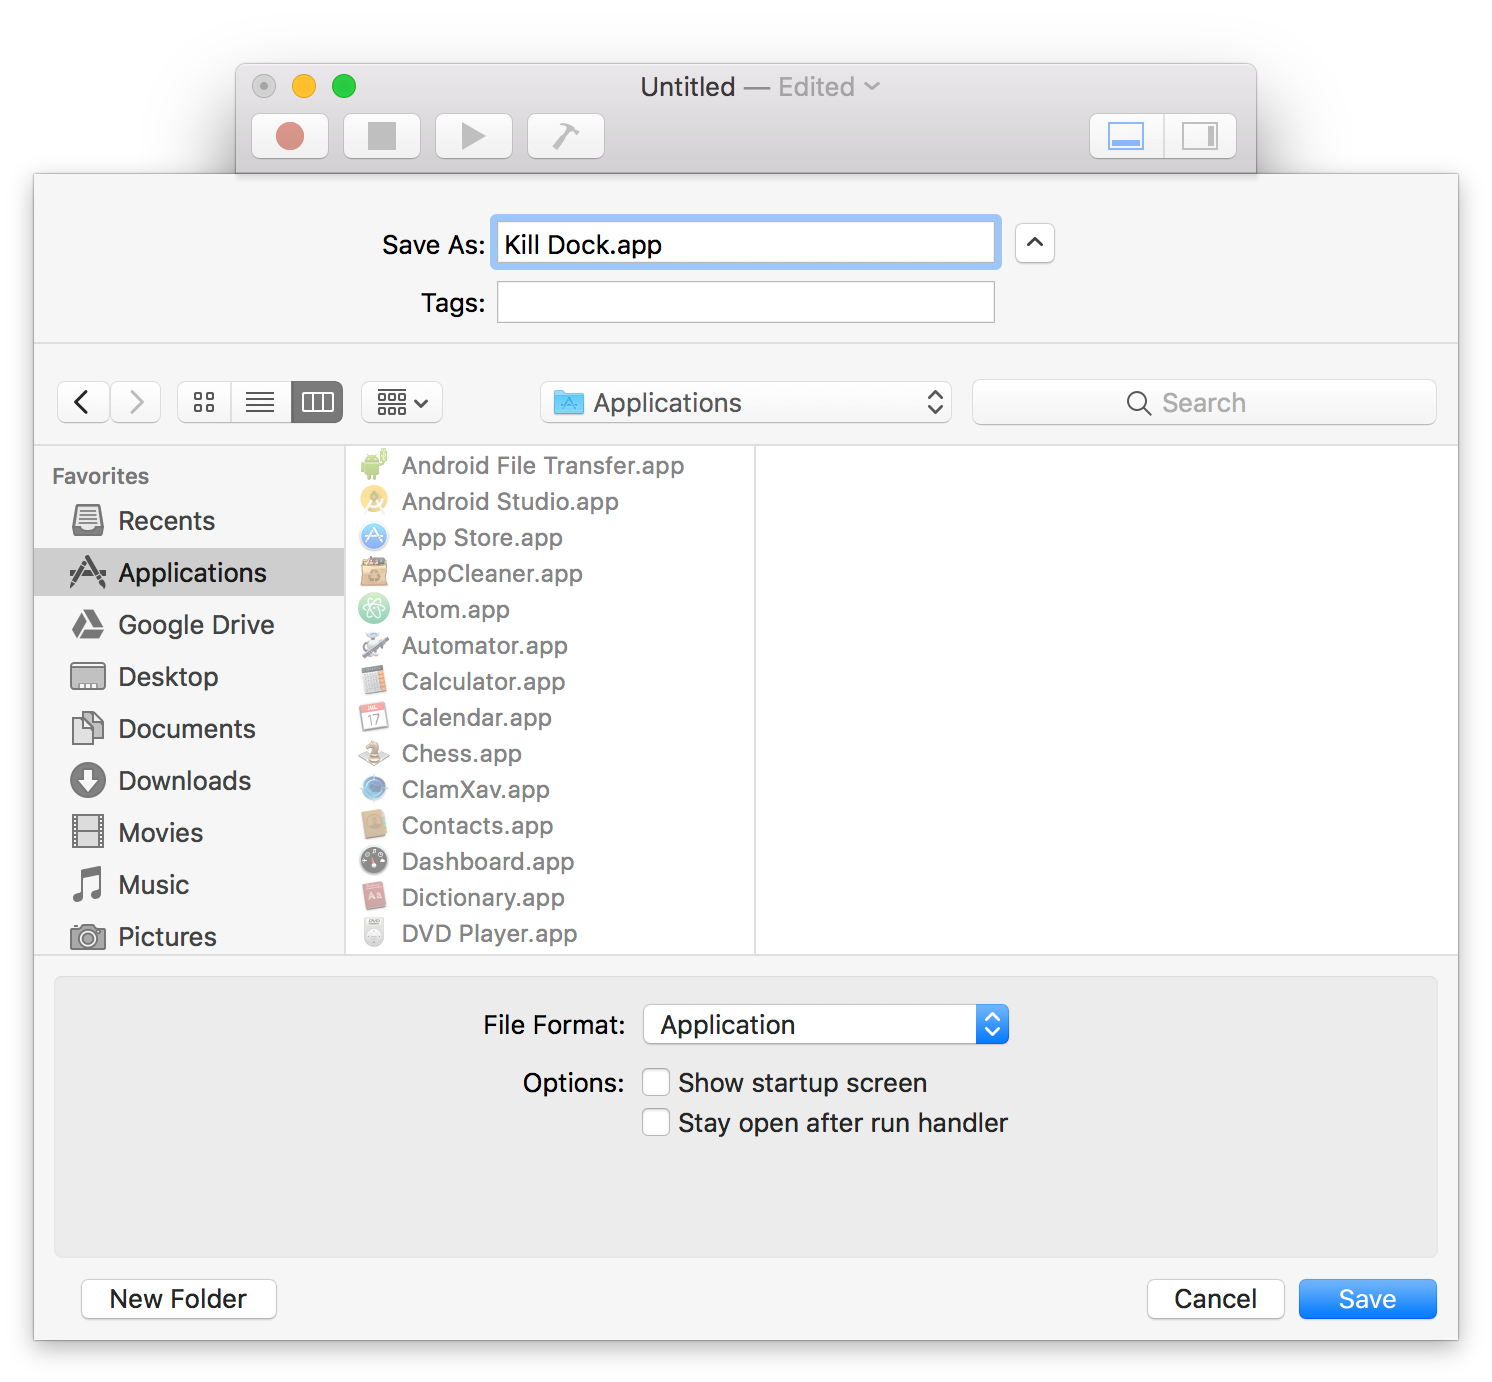Screen dimensions: 1492x1382
Task: Click the AppCleaner app icon
Action: (x=374, y=573)
